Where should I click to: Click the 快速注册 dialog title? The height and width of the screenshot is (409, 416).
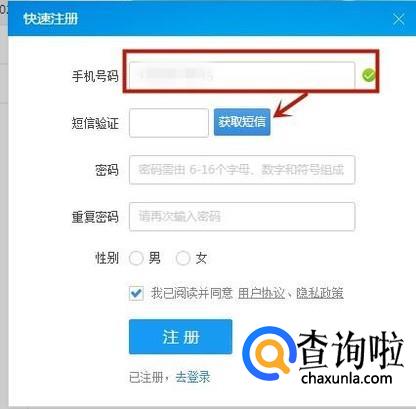pyautogui.click(x=51, y=19)
